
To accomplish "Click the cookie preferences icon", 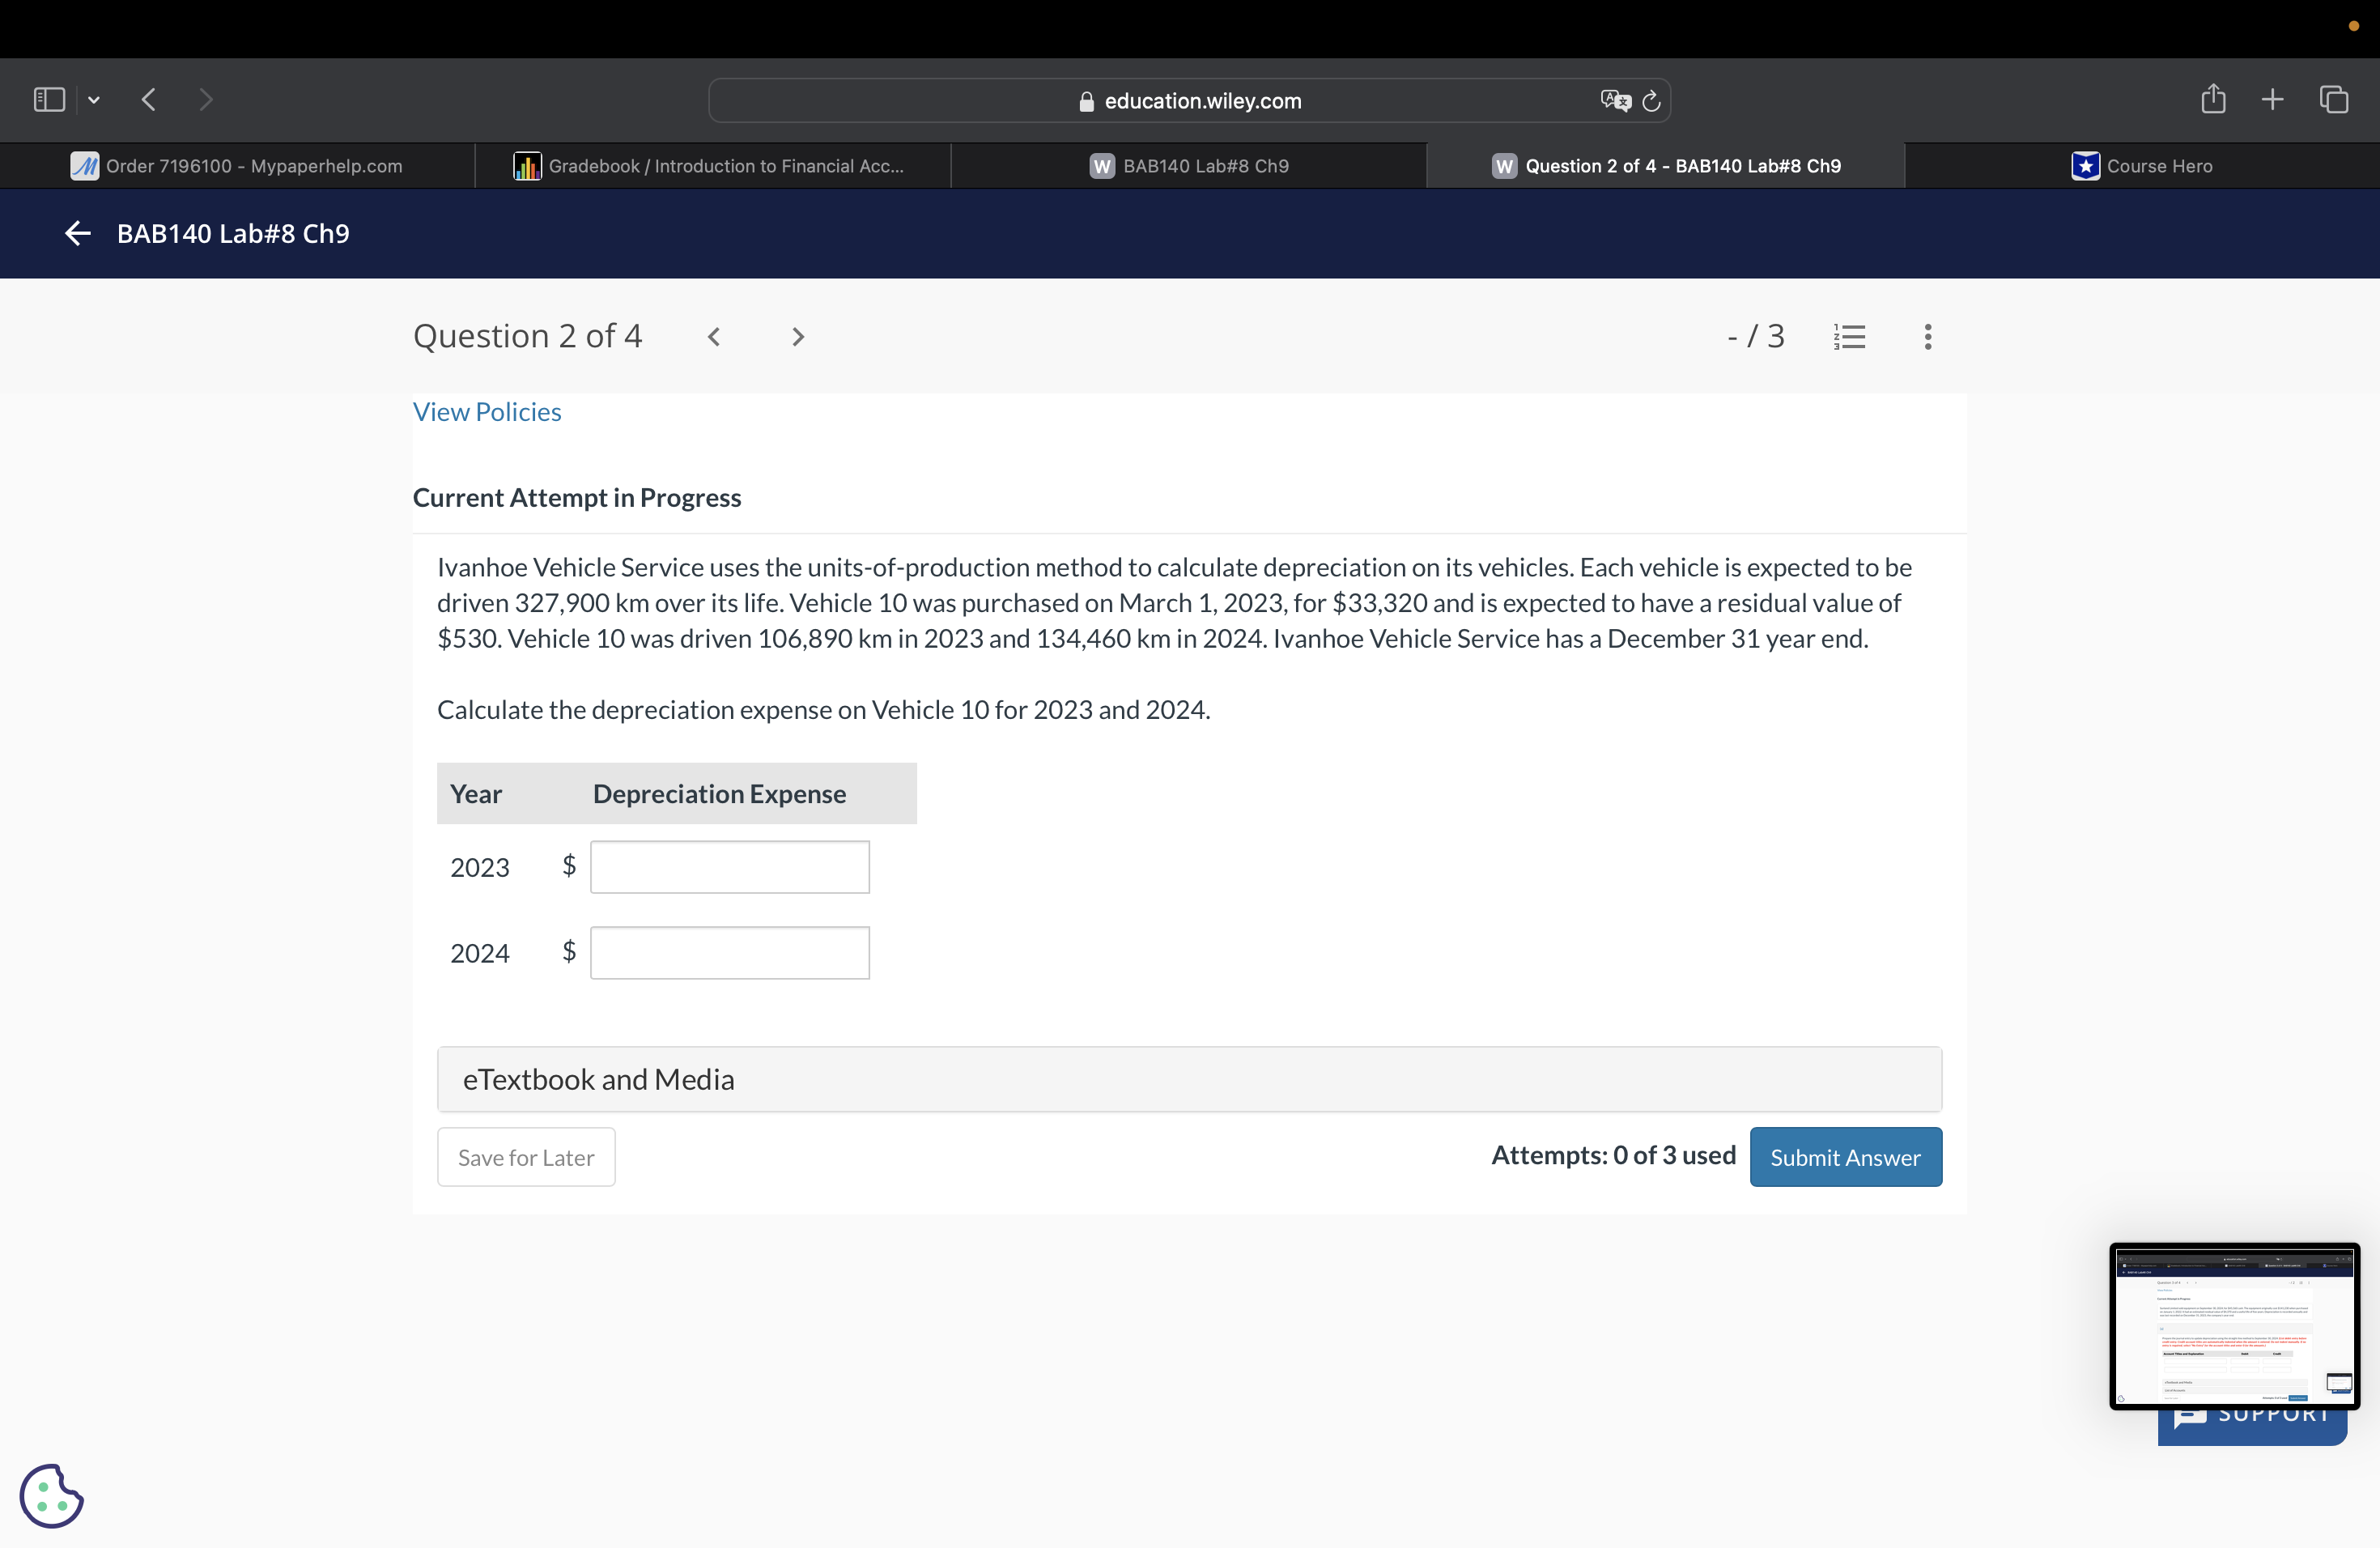I will pos(51,1495).
